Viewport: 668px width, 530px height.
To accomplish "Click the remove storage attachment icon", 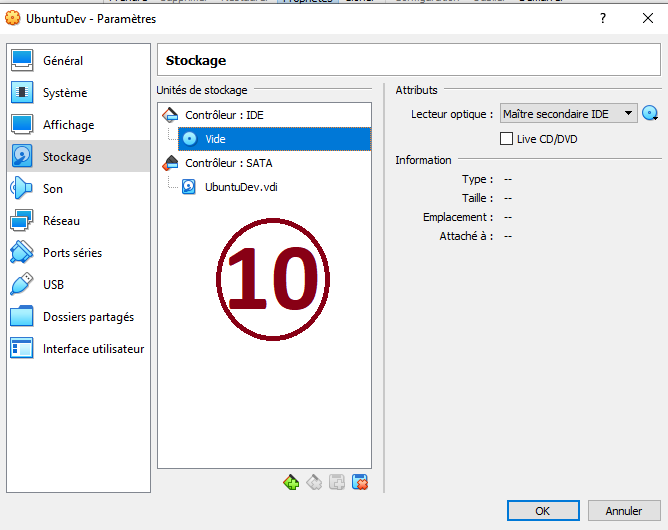I will [x=360, y=483].
